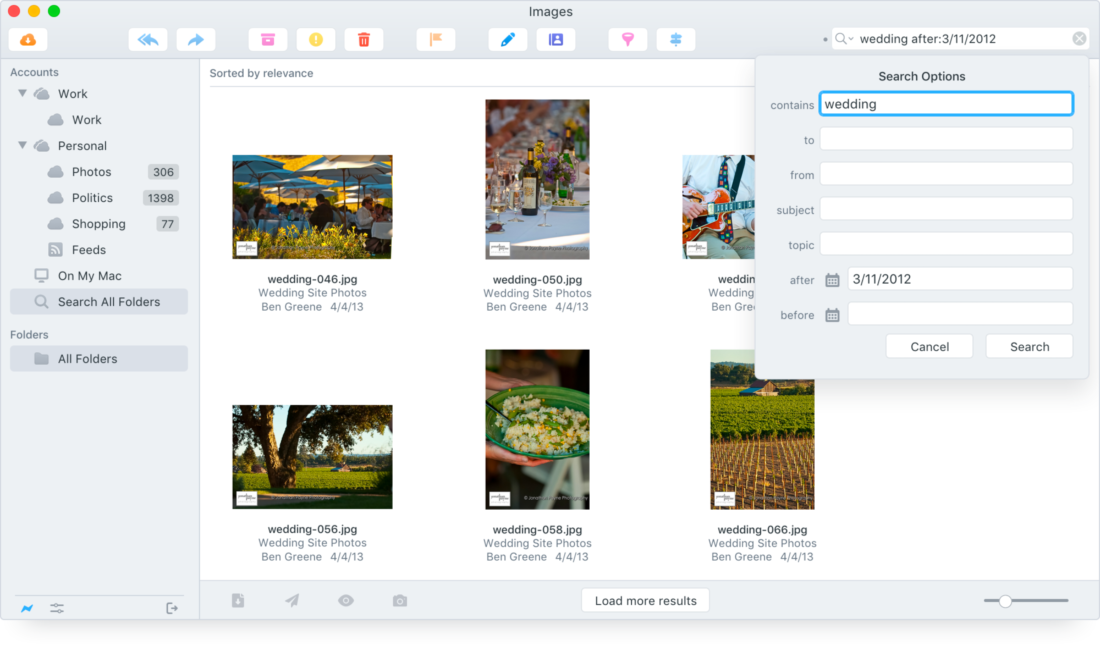
Task: Click the camera icon in bottom bar
Action: point(400,600)
